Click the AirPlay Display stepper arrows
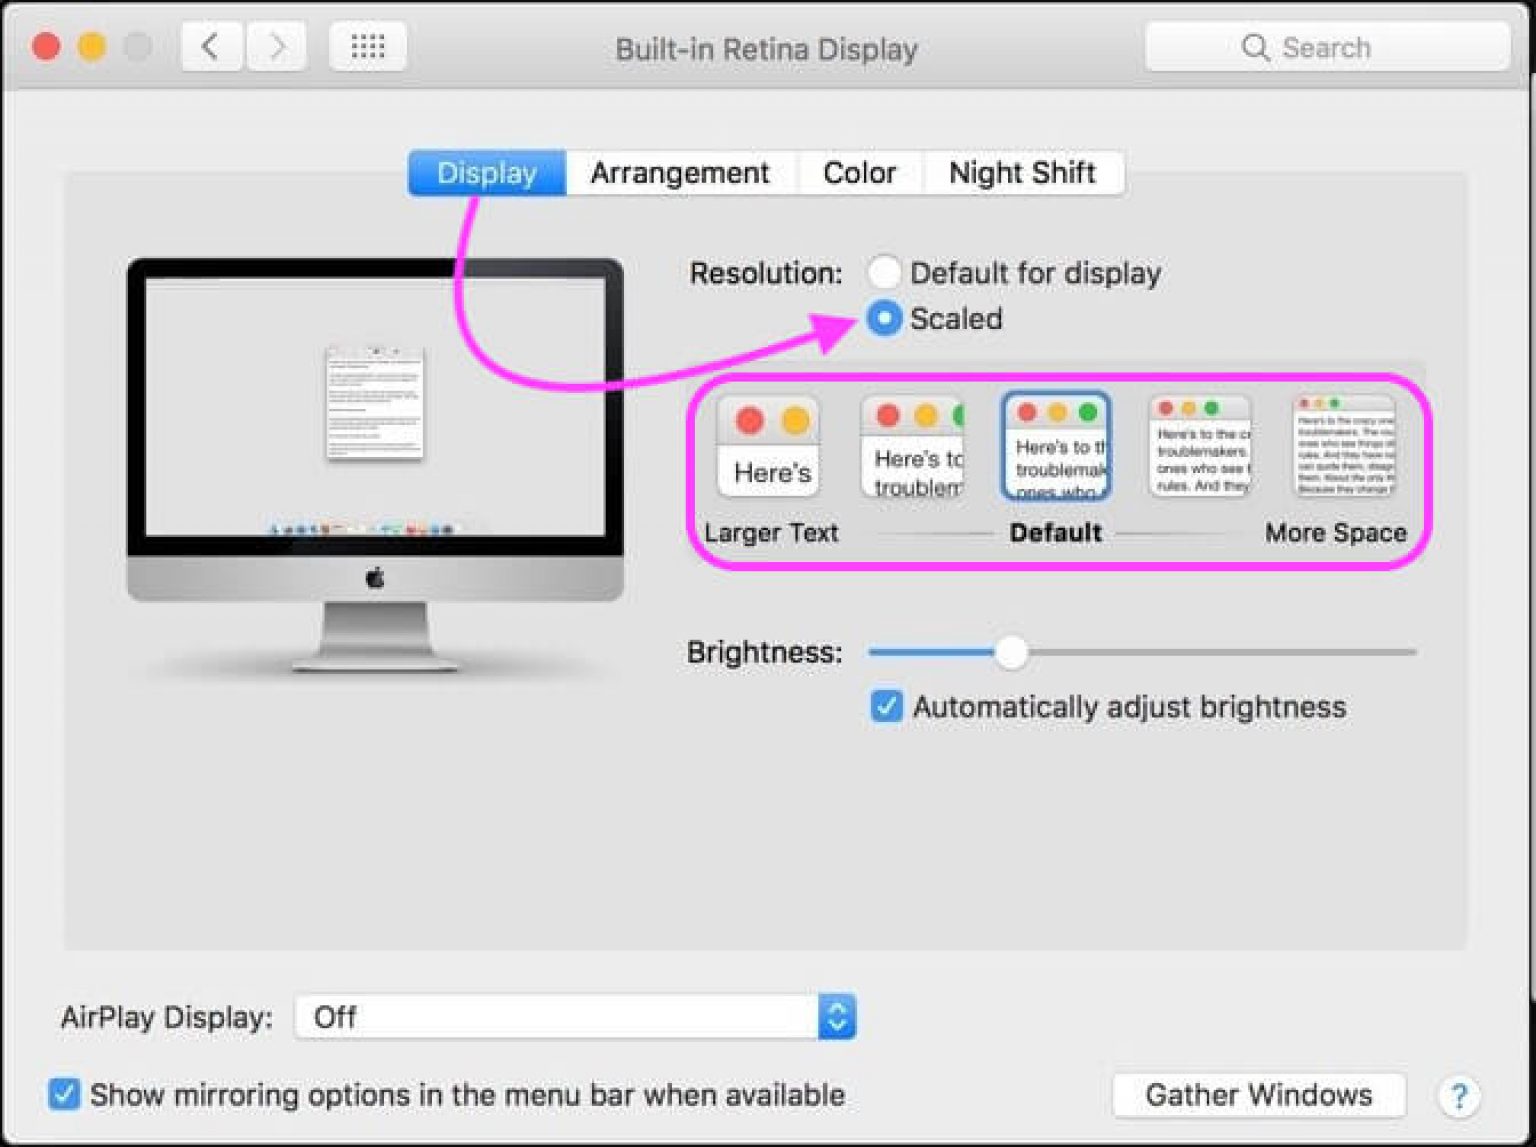 (836, 1017)
